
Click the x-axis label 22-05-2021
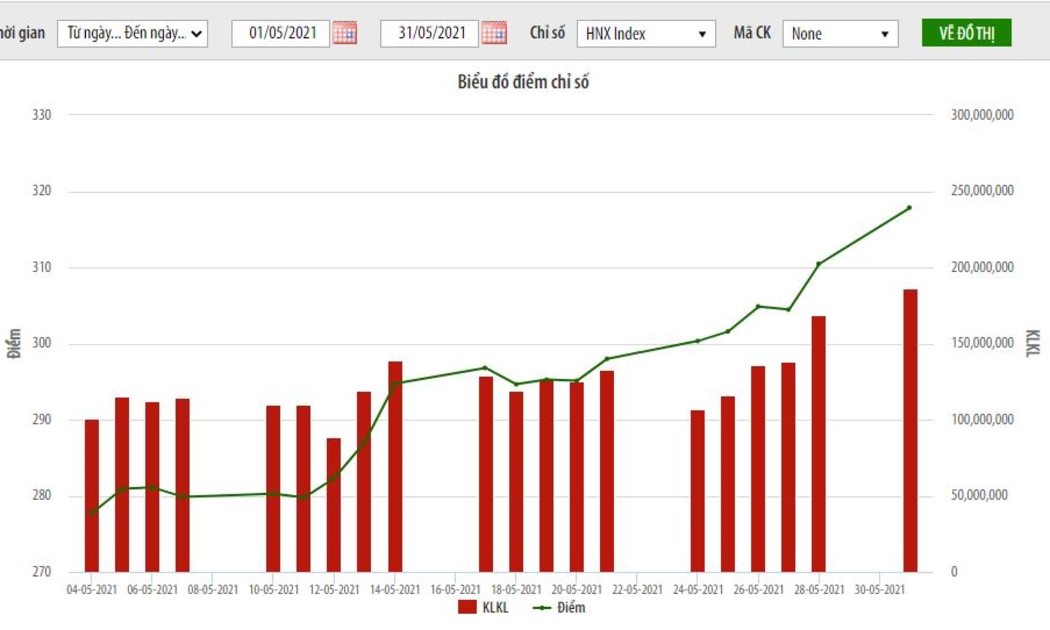pyautogui.click(x=637, y=589)
